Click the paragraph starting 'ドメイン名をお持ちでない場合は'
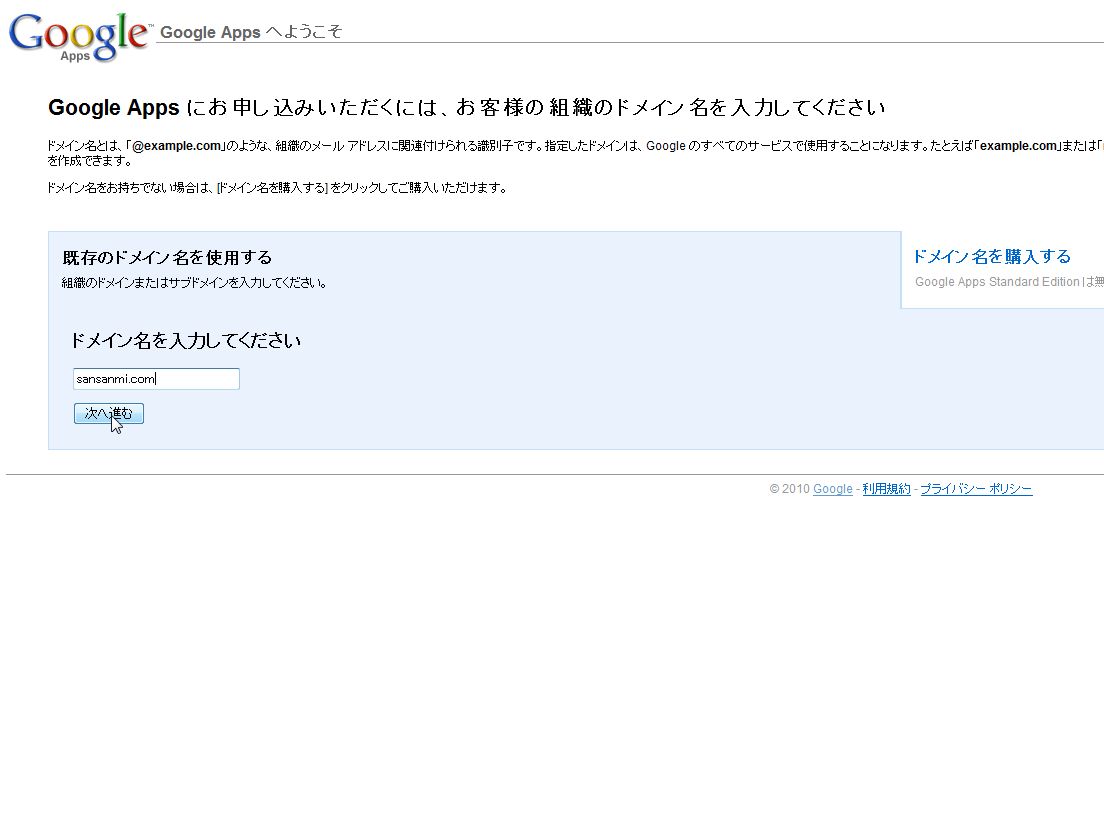Screen dimensions: 1104x835 tap(277, 188)
